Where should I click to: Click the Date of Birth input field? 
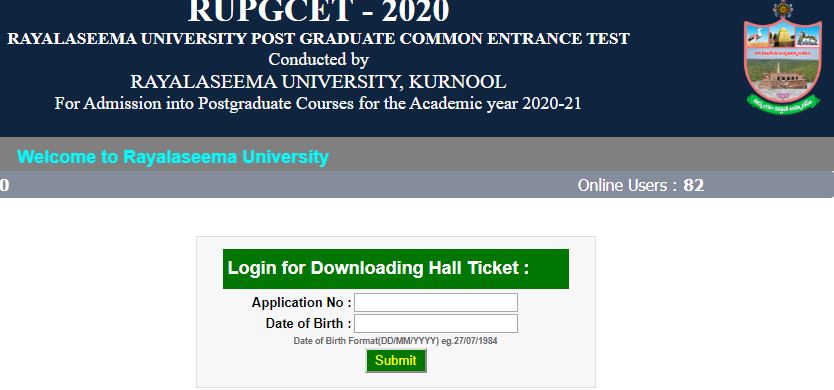coord(436,323)
